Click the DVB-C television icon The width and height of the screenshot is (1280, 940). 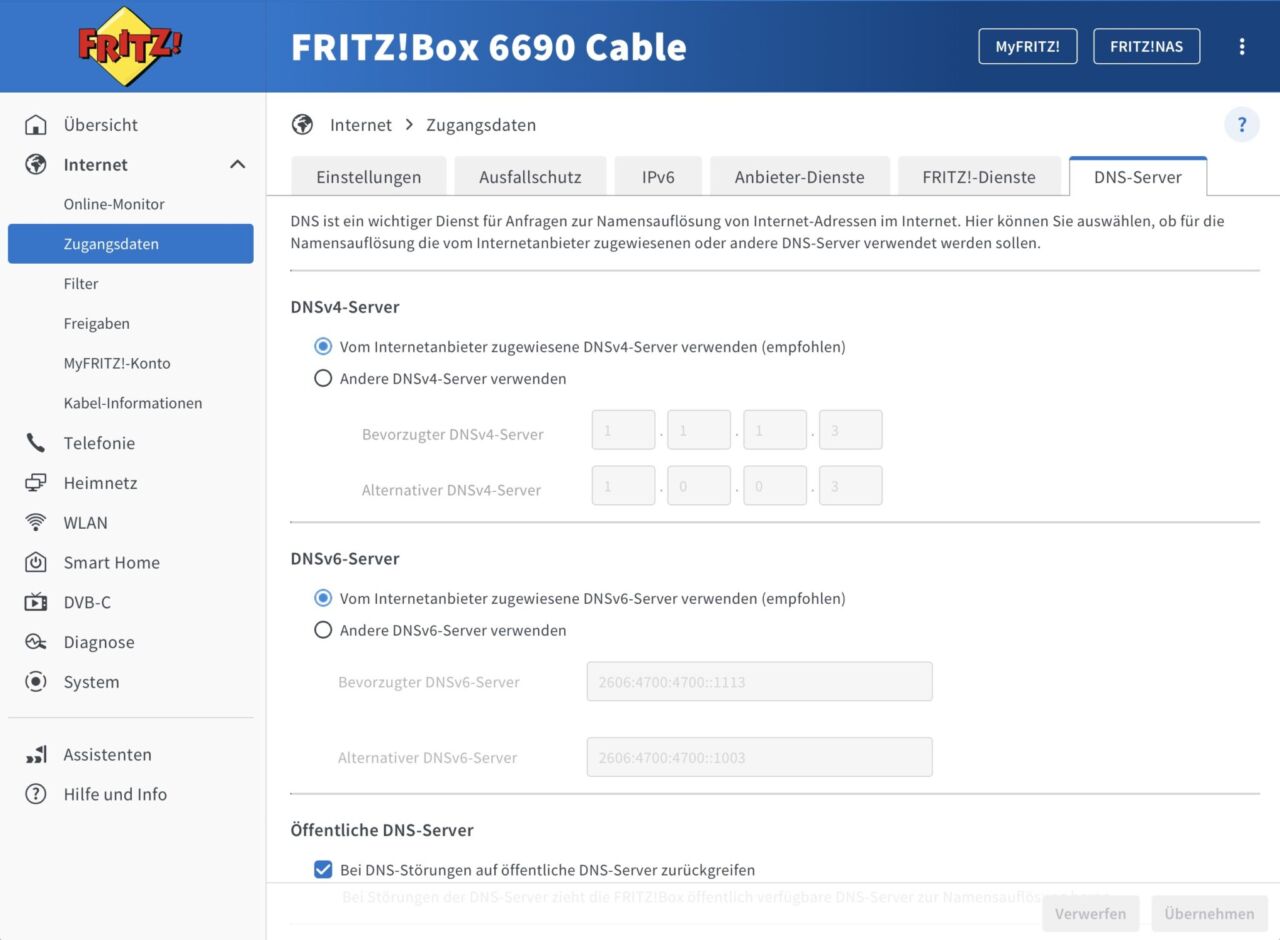[x=36, y=602]
